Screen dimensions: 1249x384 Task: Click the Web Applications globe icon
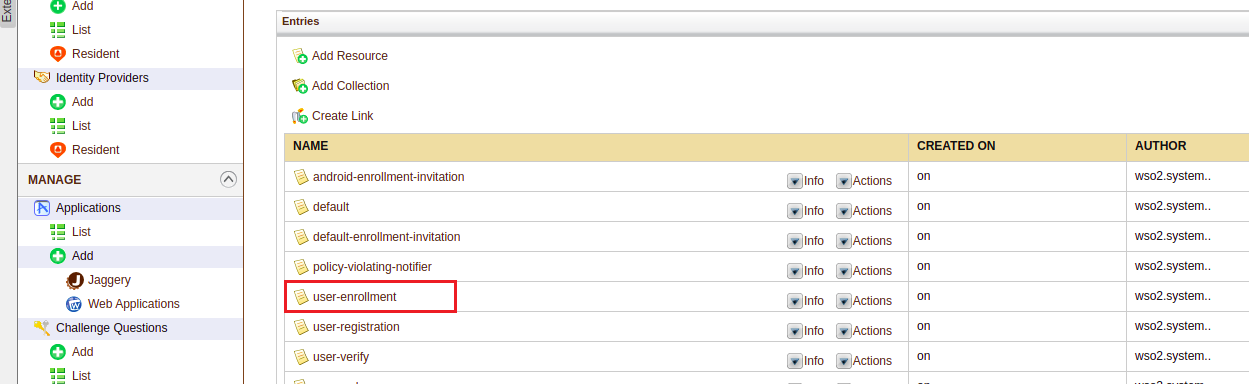74,304
